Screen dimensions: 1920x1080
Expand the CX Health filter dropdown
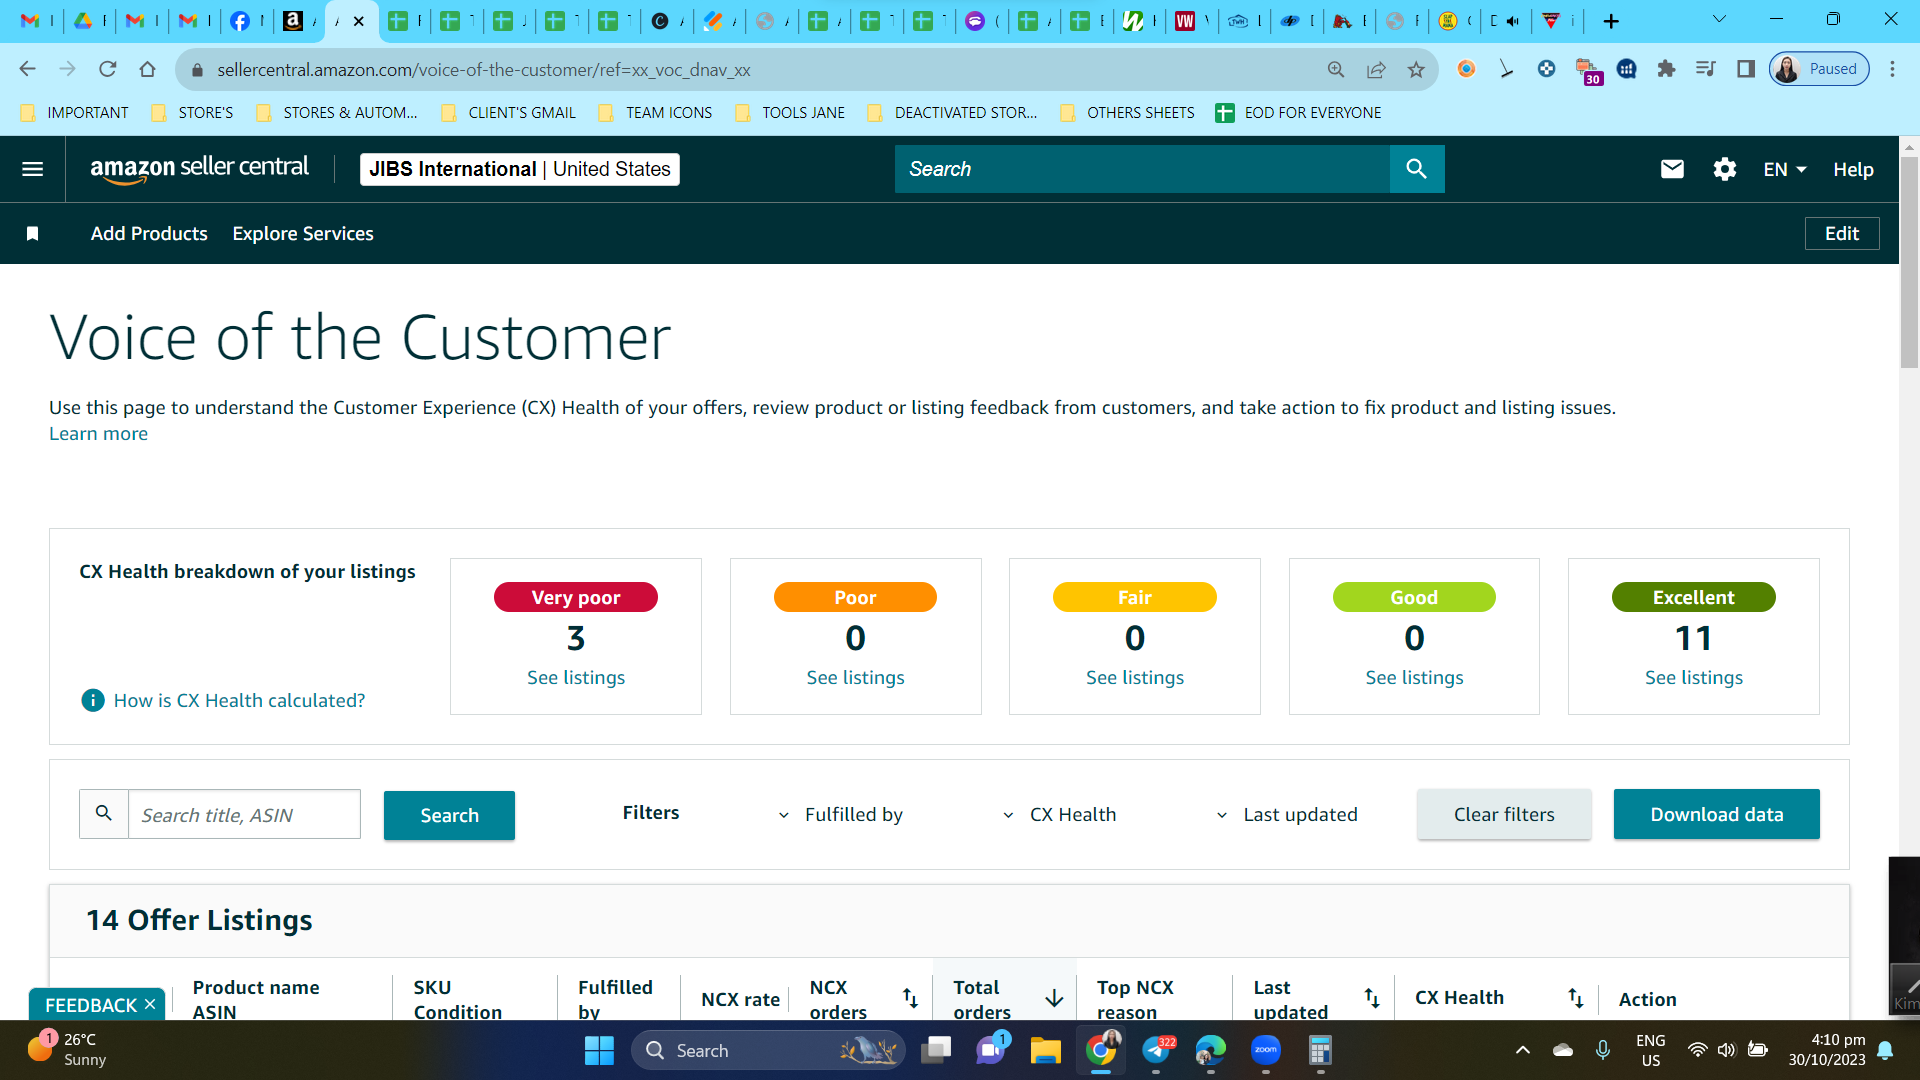click(1059, 815)
